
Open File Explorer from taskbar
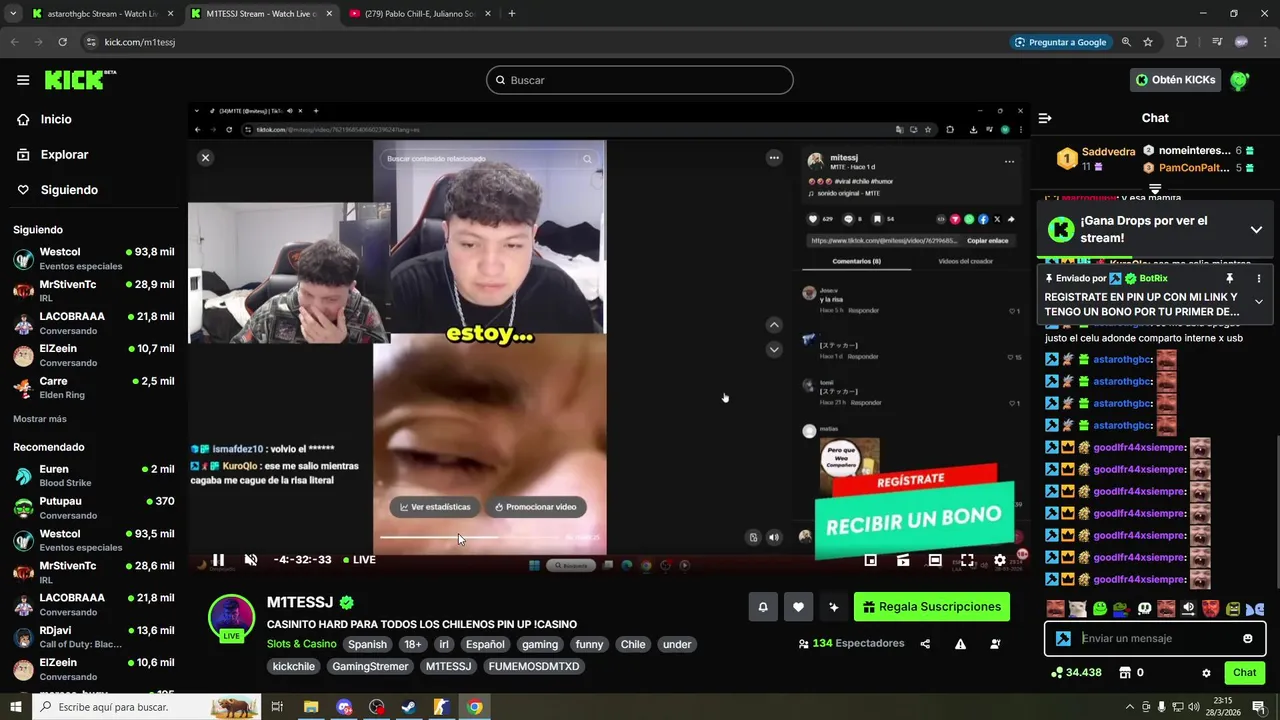tap(311, 707)
